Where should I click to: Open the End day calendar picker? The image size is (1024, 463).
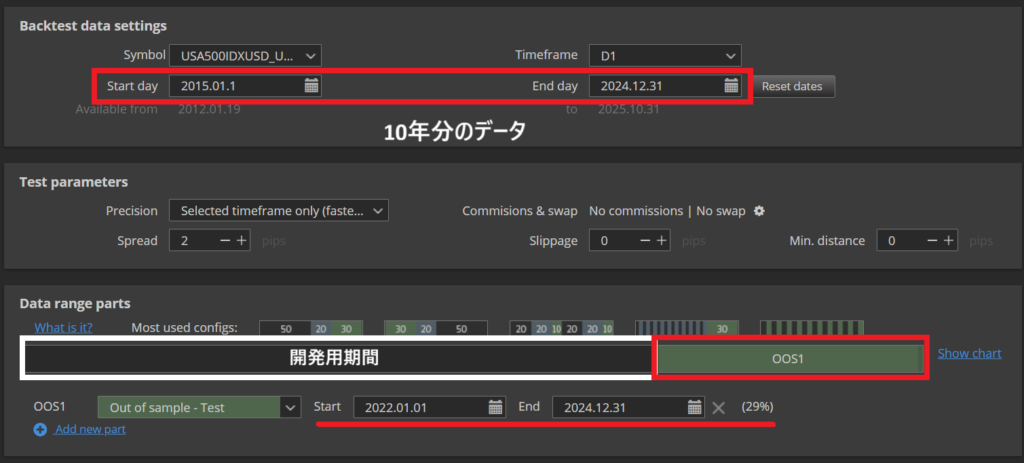(x=731, y=86)
